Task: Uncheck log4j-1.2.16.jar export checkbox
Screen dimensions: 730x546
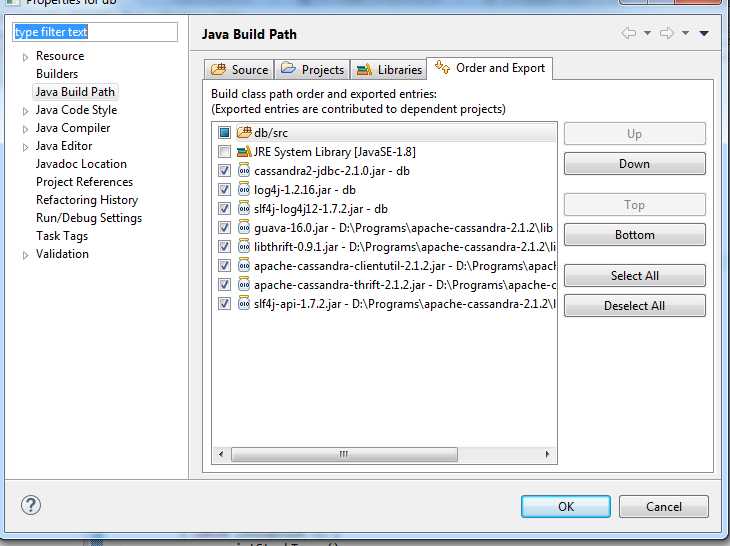Action: point(224,190)
